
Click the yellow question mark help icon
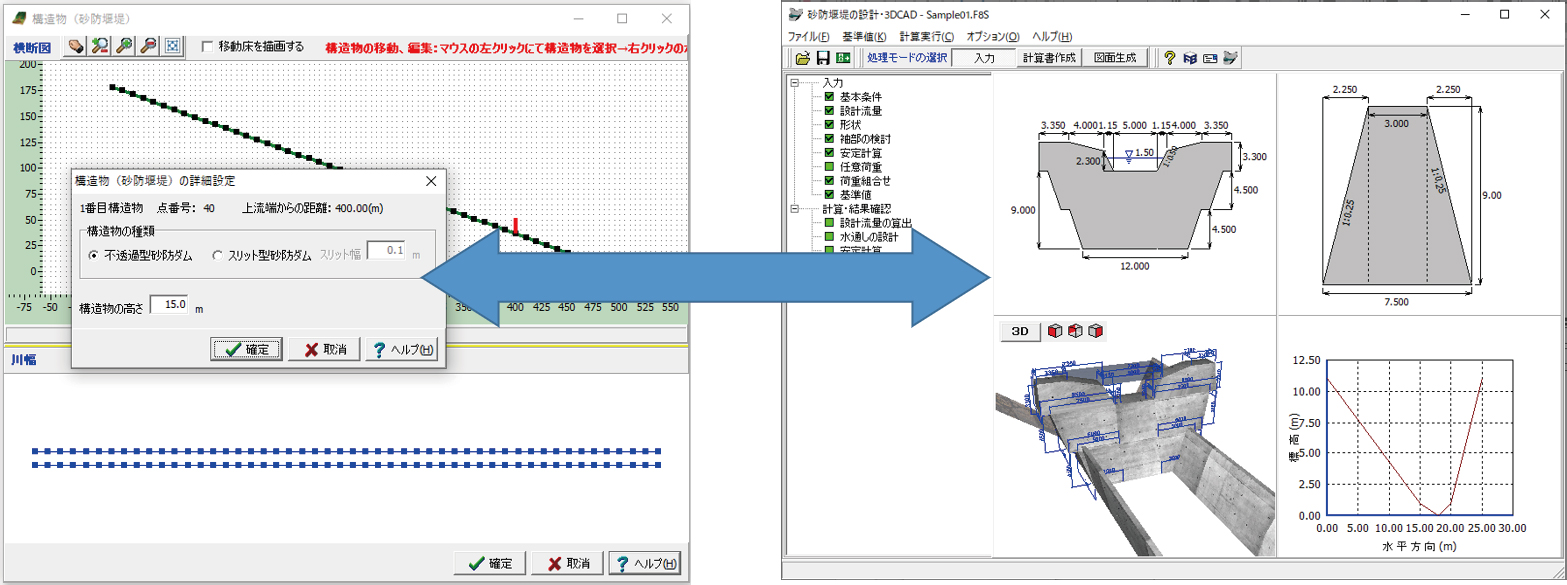click(x=1169, y=58)
